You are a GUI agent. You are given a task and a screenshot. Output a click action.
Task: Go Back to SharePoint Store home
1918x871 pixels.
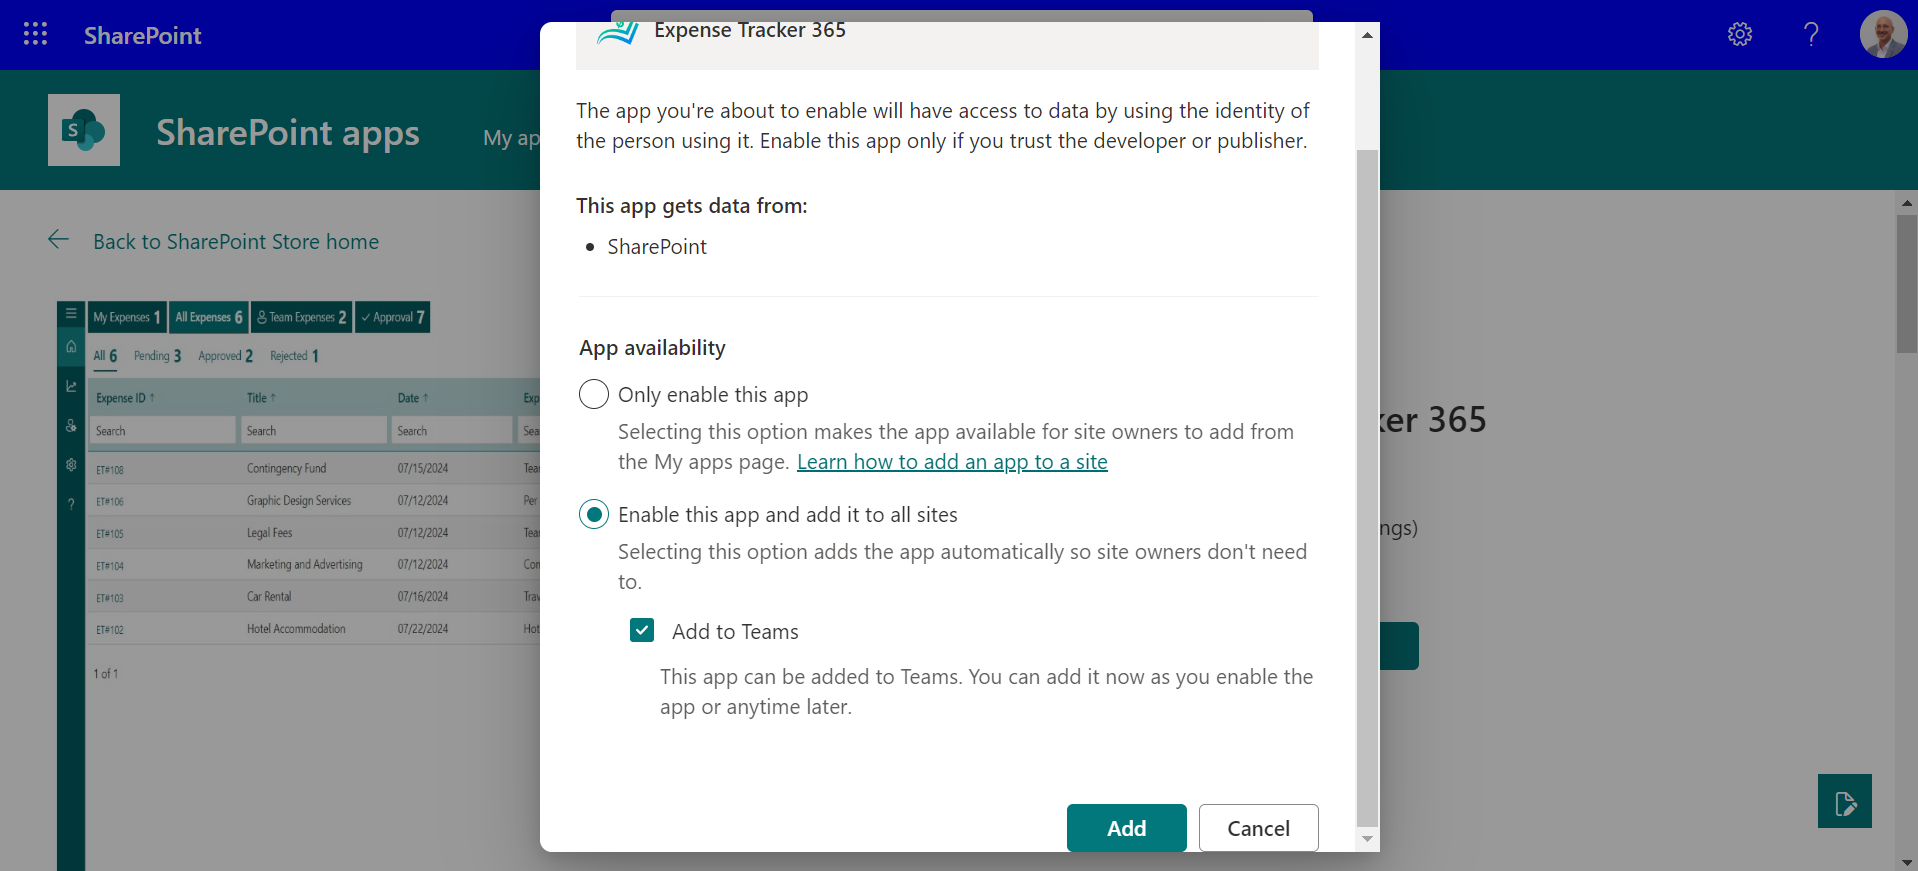(236, 242)
